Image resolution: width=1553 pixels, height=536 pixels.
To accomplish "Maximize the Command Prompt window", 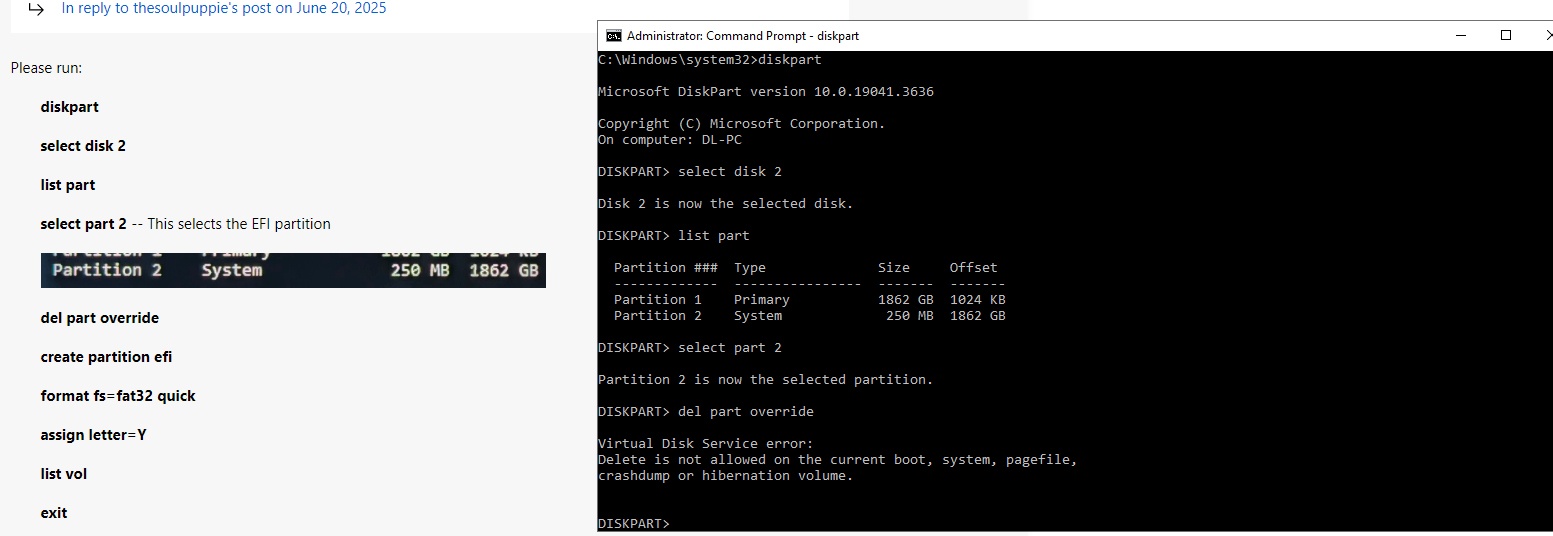I will click(1506, 35).
